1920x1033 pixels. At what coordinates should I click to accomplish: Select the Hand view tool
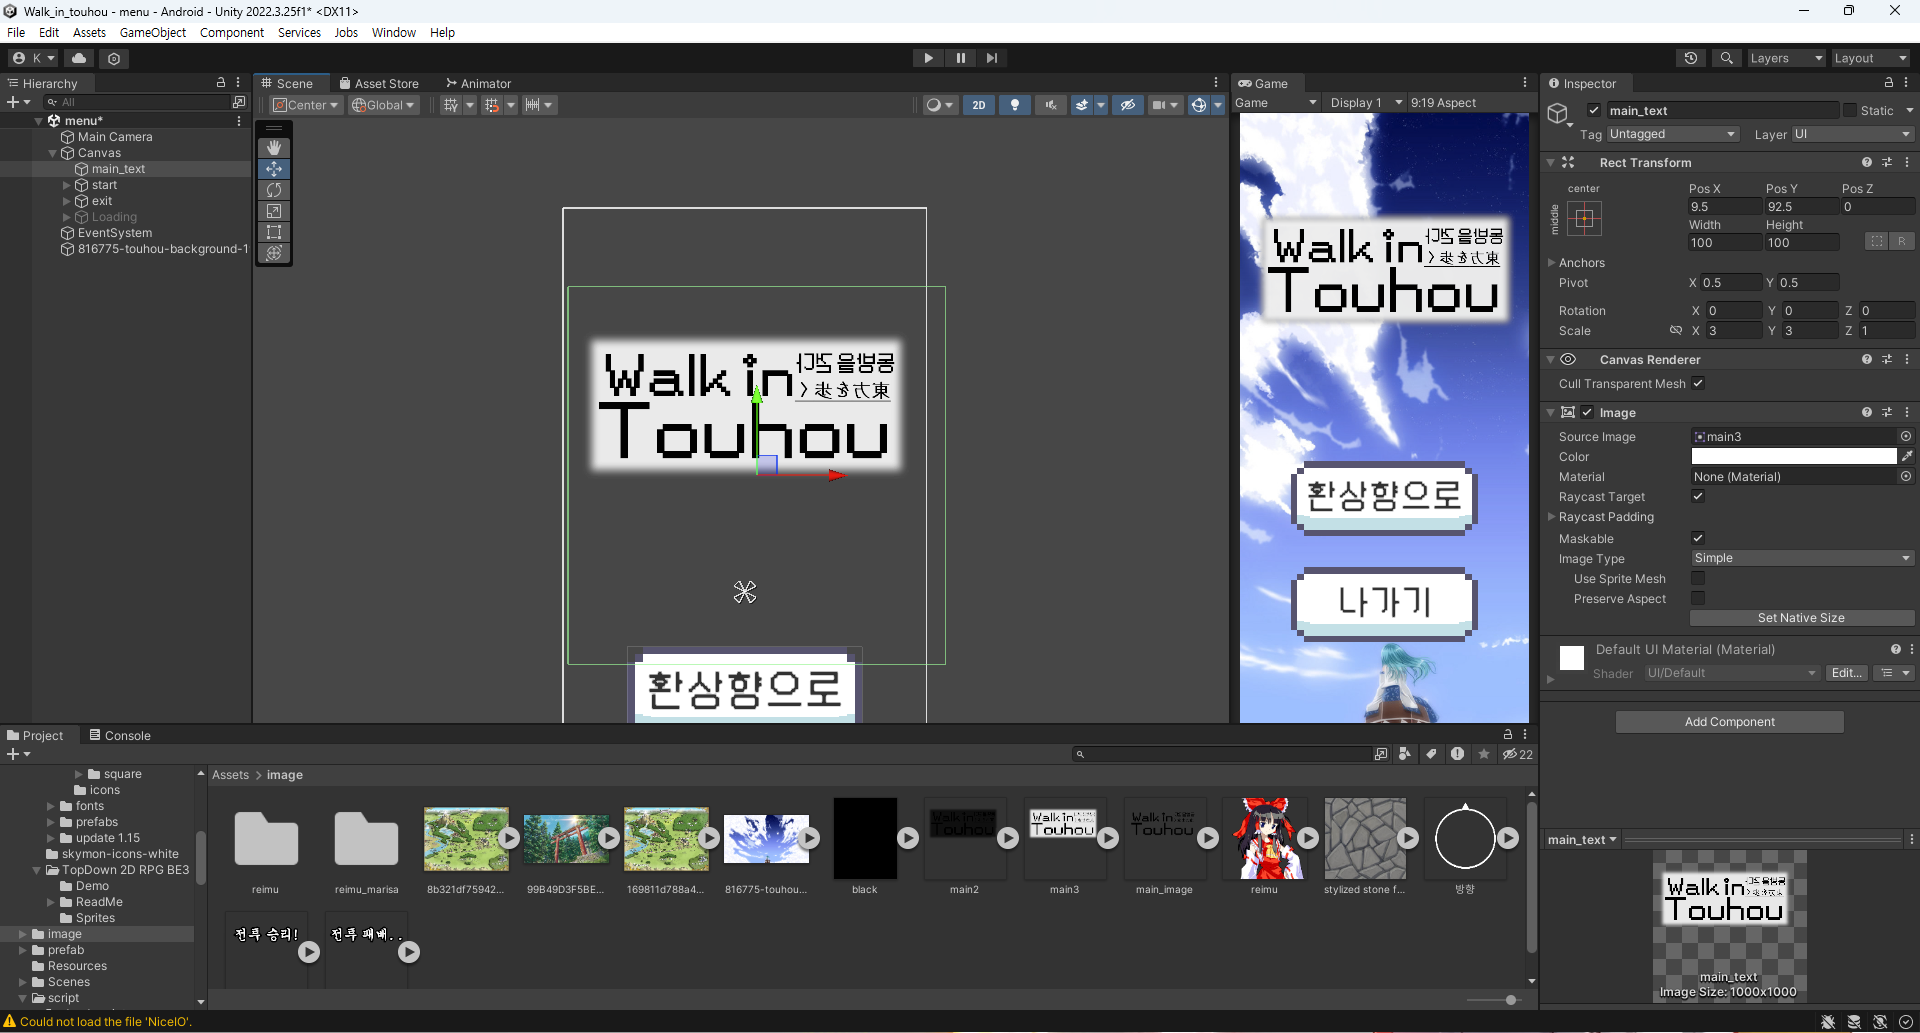point(274,148)
